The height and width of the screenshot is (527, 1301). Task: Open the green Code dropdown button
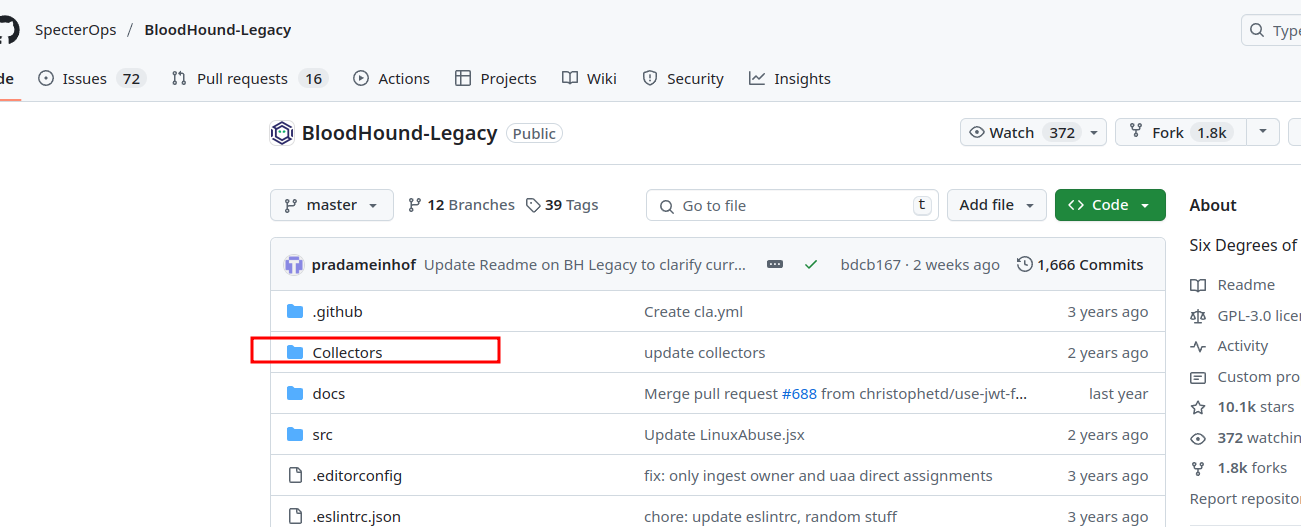pyautogui.click(x=1110, y=205)
